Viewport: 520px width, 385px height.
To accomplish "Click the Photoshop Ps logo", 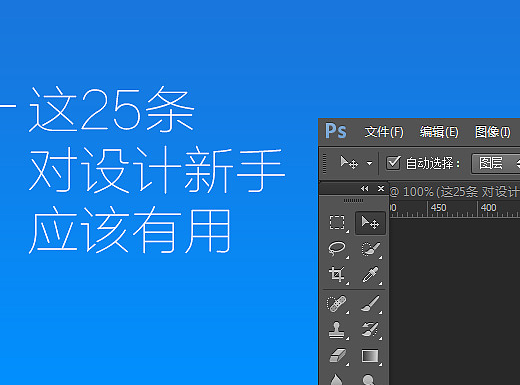I will click(336, 131).
